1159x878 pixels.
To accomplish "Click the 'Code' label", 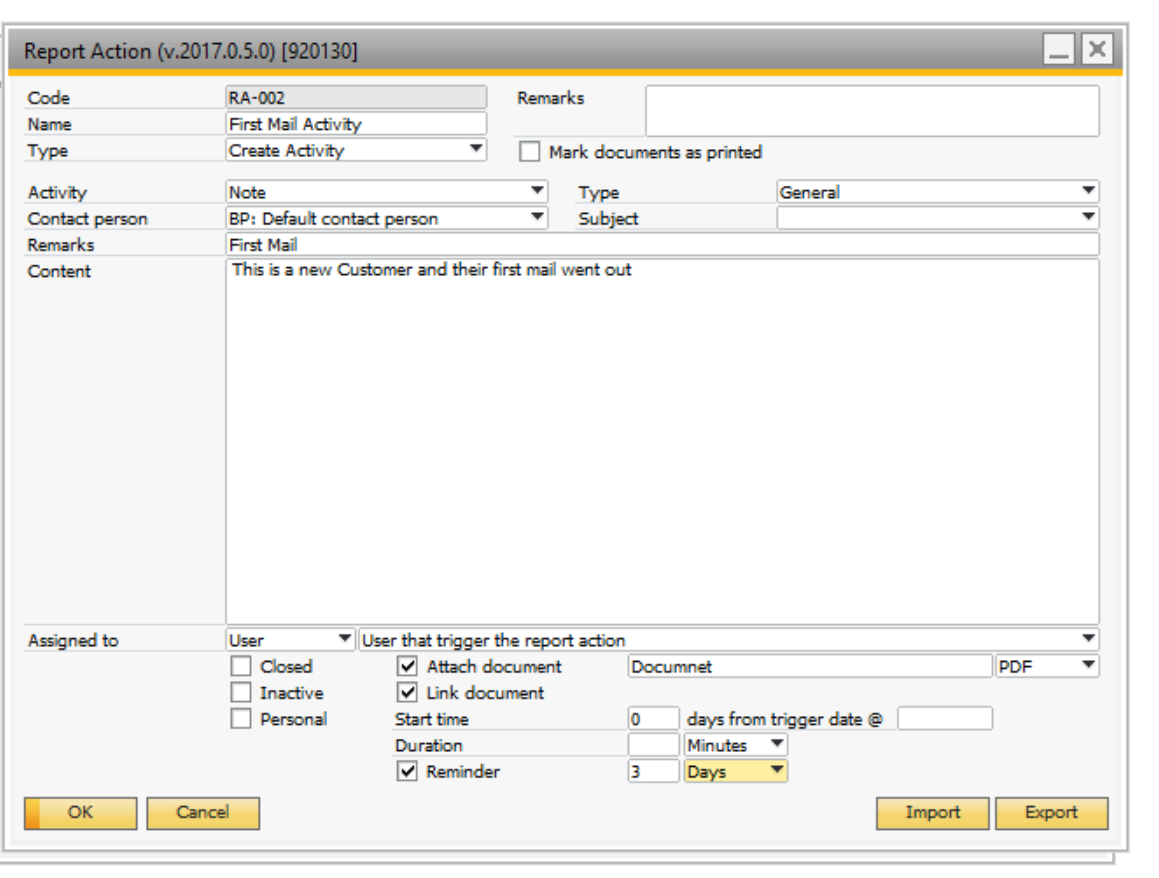I will tap(49, 98).
